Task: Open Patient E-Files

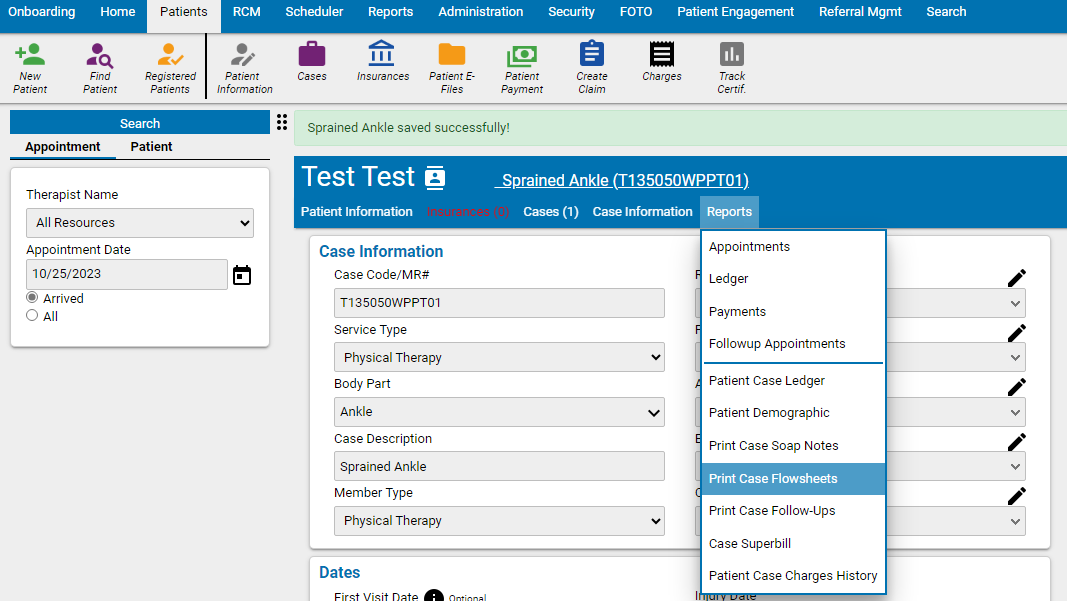Action: pyautogui.click(x=450, y=67)
